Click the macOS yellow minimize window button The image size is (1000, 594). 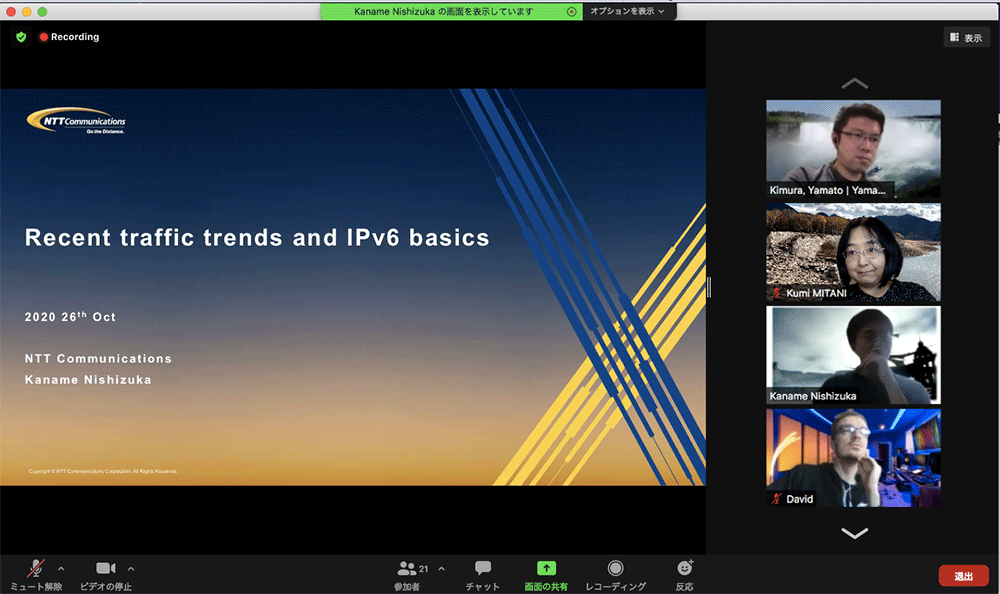pyautogui.click(x=26, y=11)
